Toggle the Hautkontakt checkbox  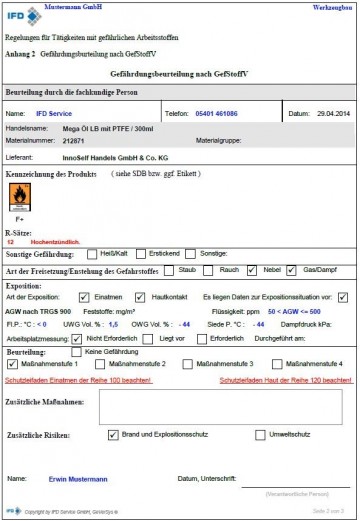pos(140,297)
